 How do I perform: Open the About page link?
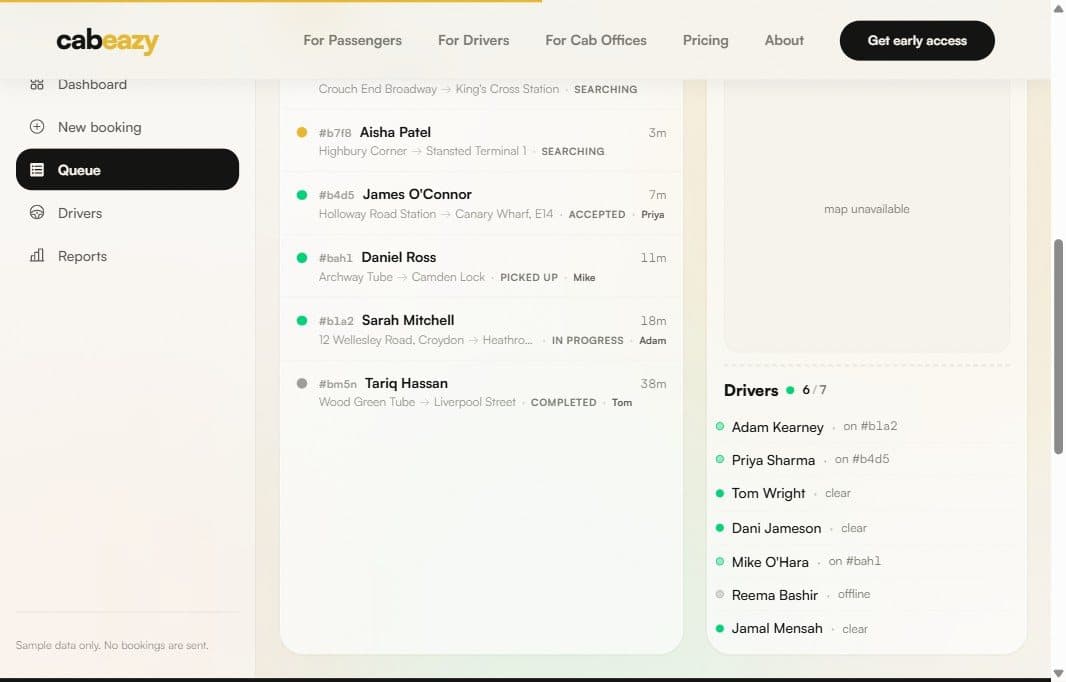pyautogui.click(x=784, y=41)
